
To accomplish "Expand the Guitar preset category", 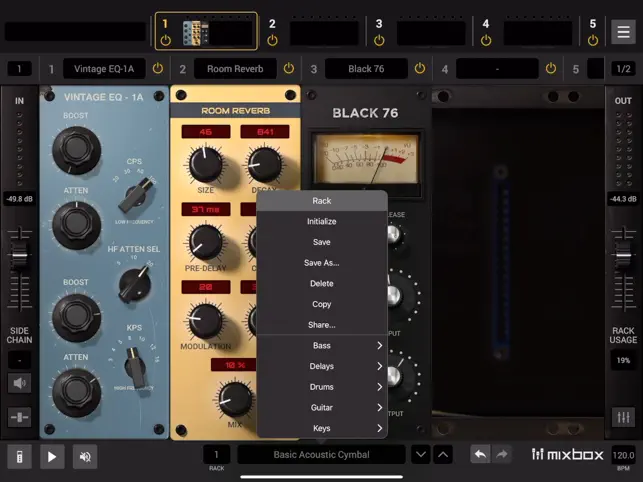I will coord(322,408).
